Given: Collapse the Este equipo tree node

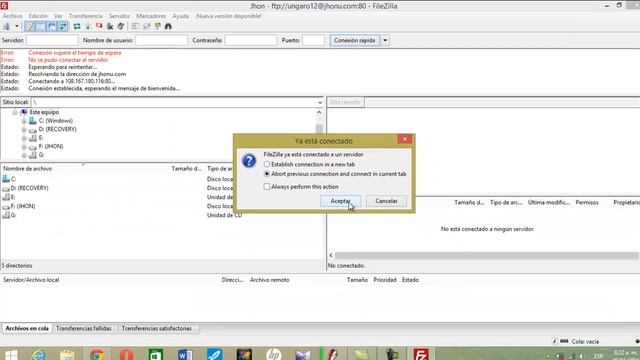Looking at the screenshot, I should [x=15, y=112].
